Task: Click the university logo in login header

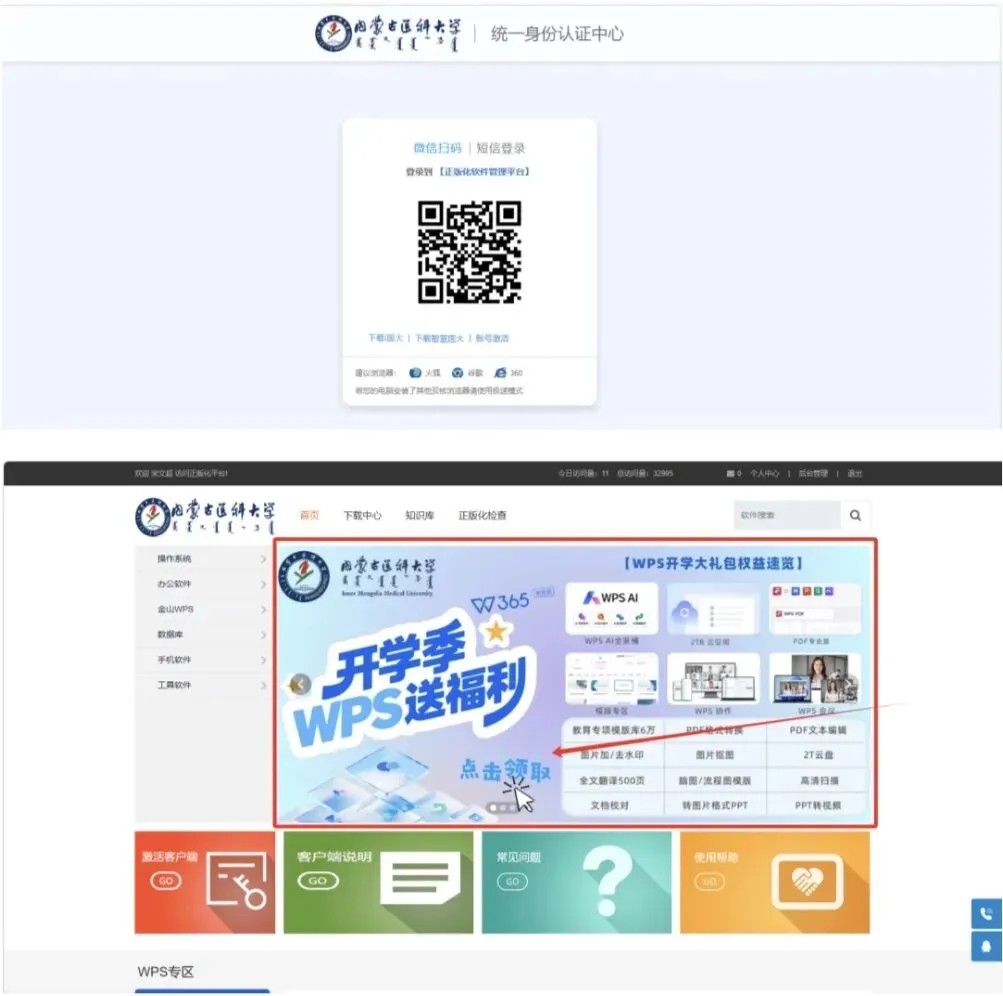Action: click(x=388, y=33)
